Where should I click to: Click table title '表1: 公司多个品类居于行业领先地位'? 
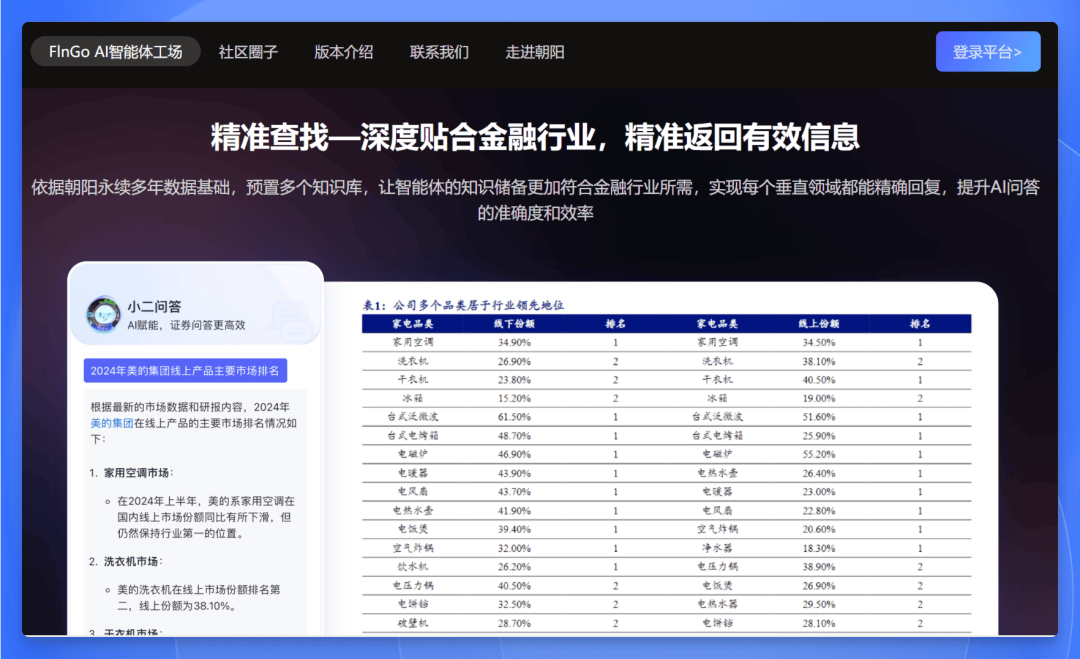[463, 305]
